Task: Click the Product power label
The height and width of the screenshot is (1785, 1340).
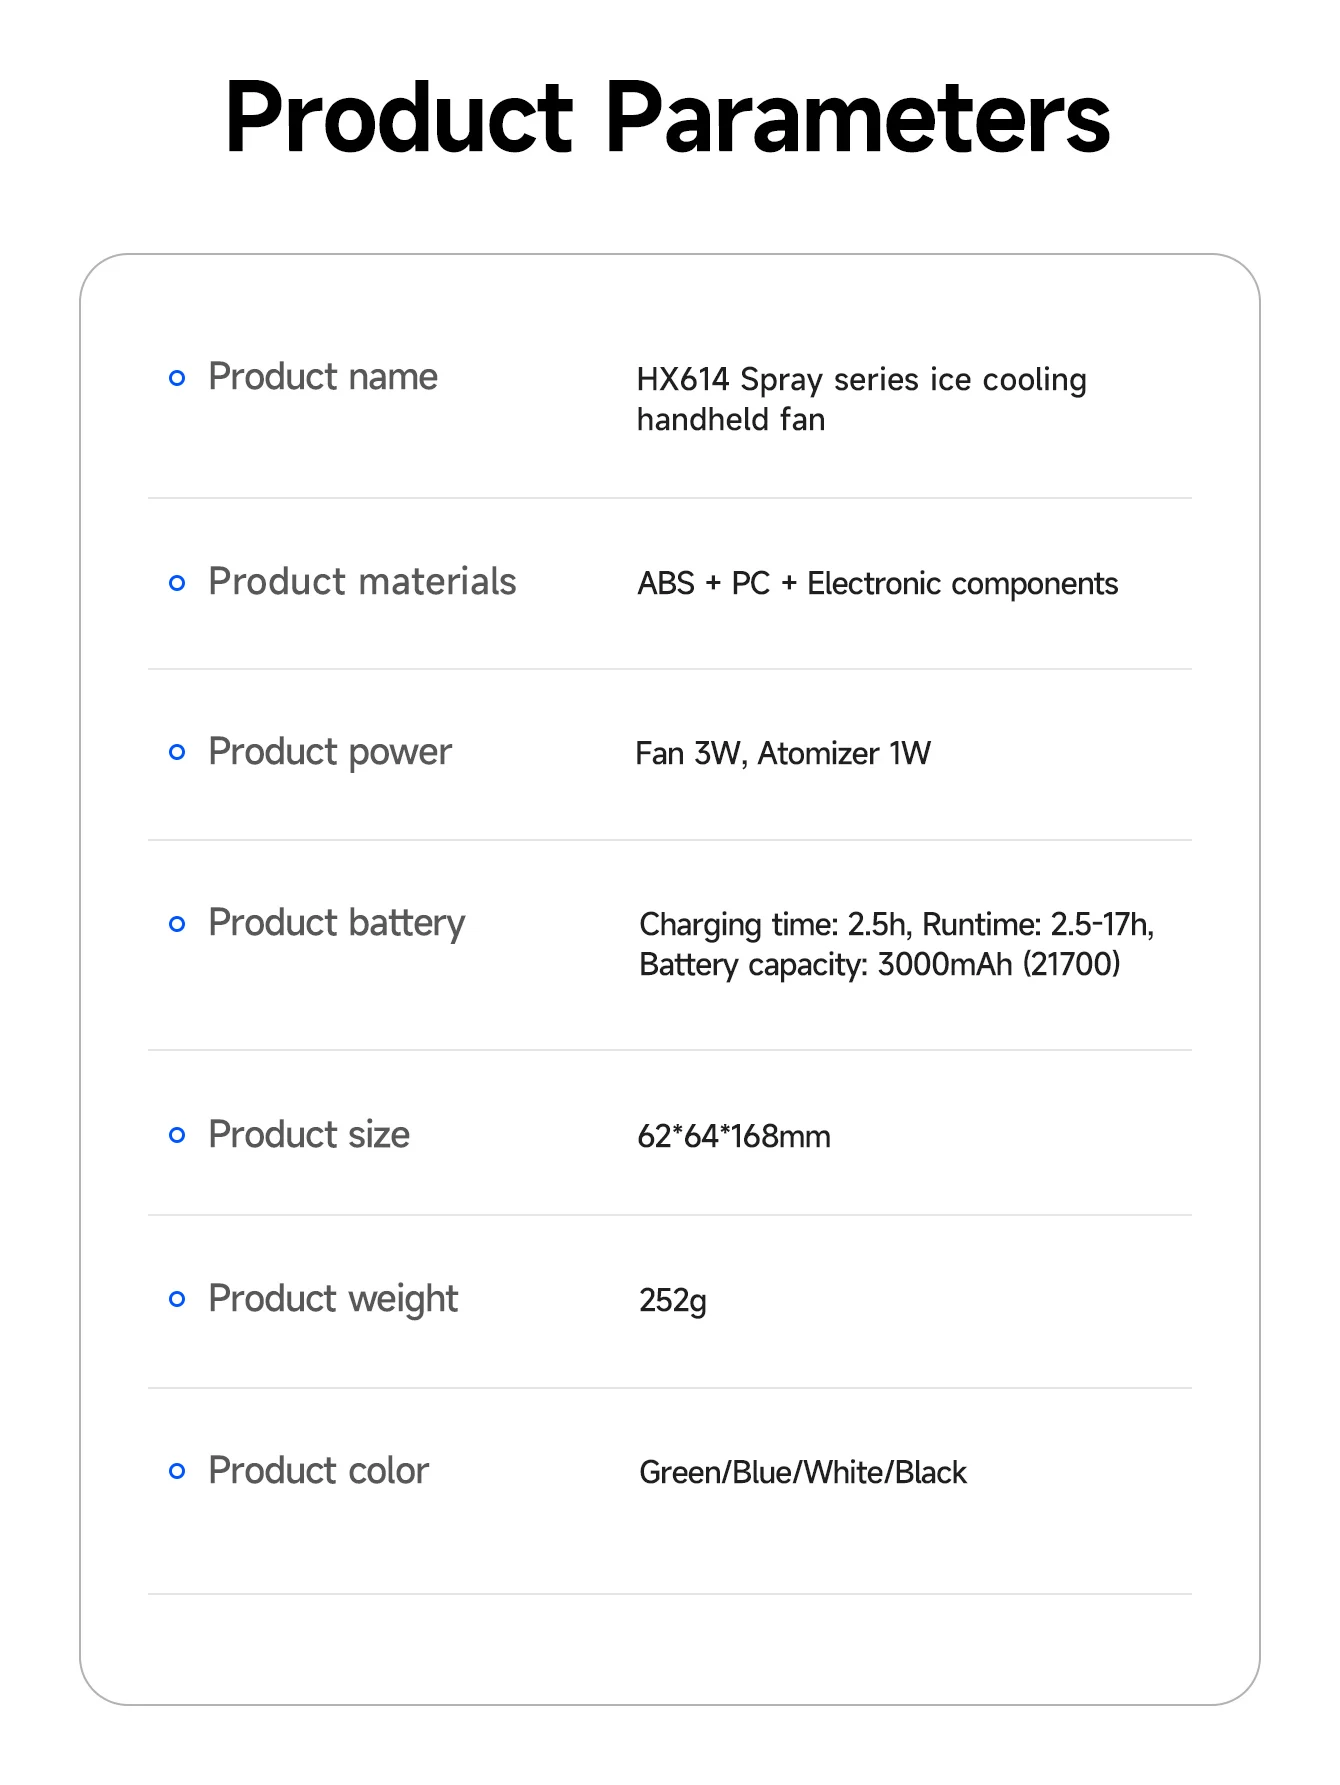Action: pos(330,752)
